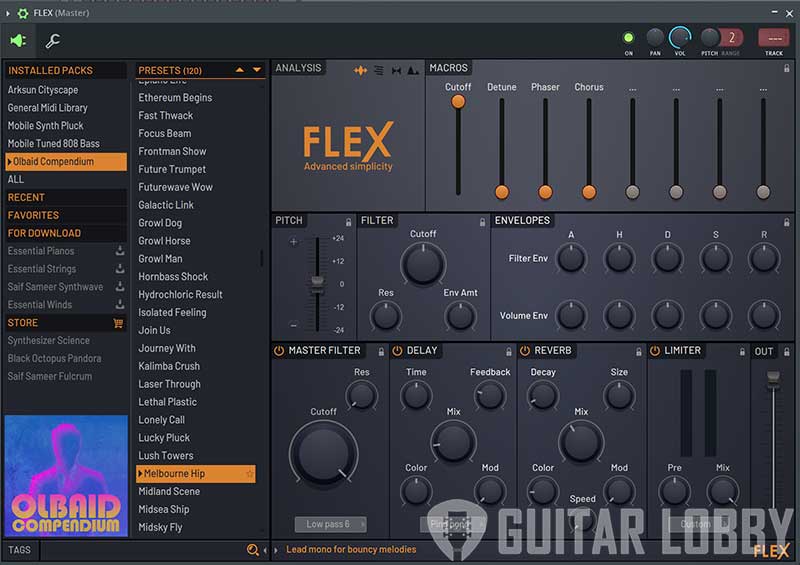Click the Master Filter Cutoff knob
This screenshot has width=800, height=565.
pyautogui.click(x=323, y=453)
